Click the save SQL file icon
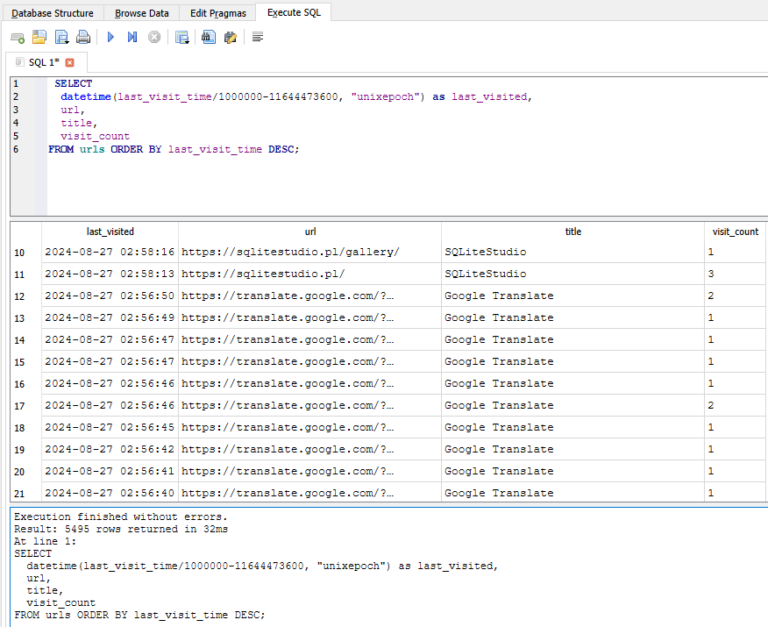Viewport: 768px width, 627px height. click(x=61, y=37)
